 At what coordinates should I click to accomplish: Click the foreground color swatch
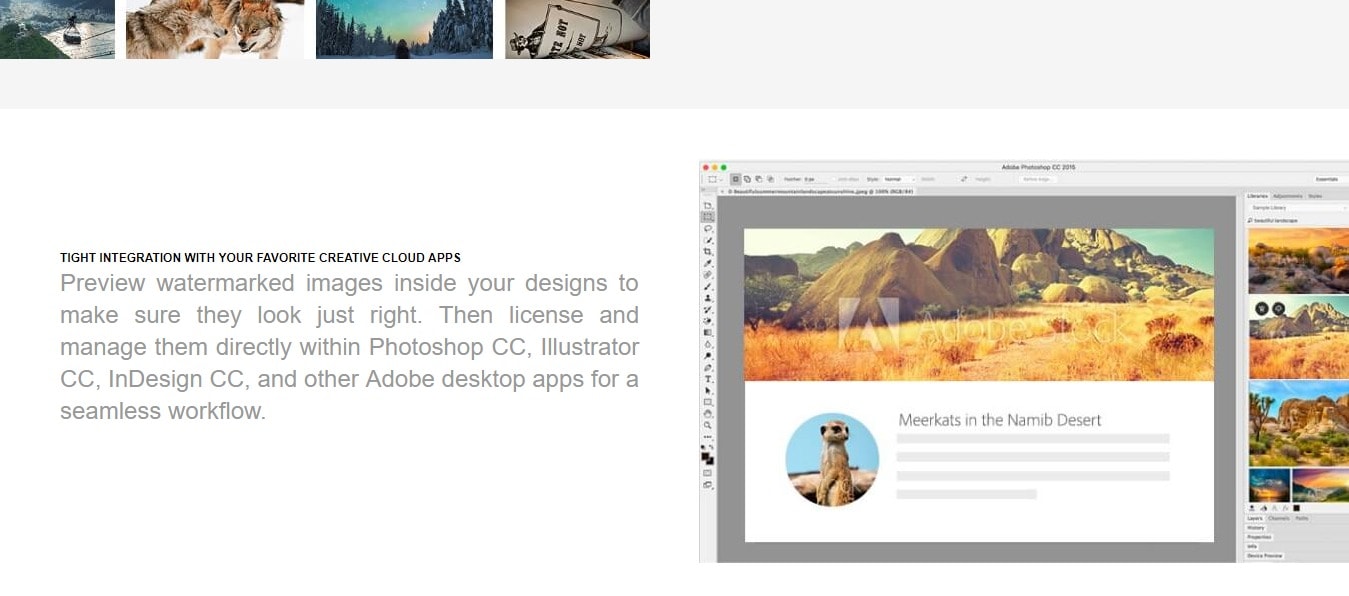click(706, 455)
